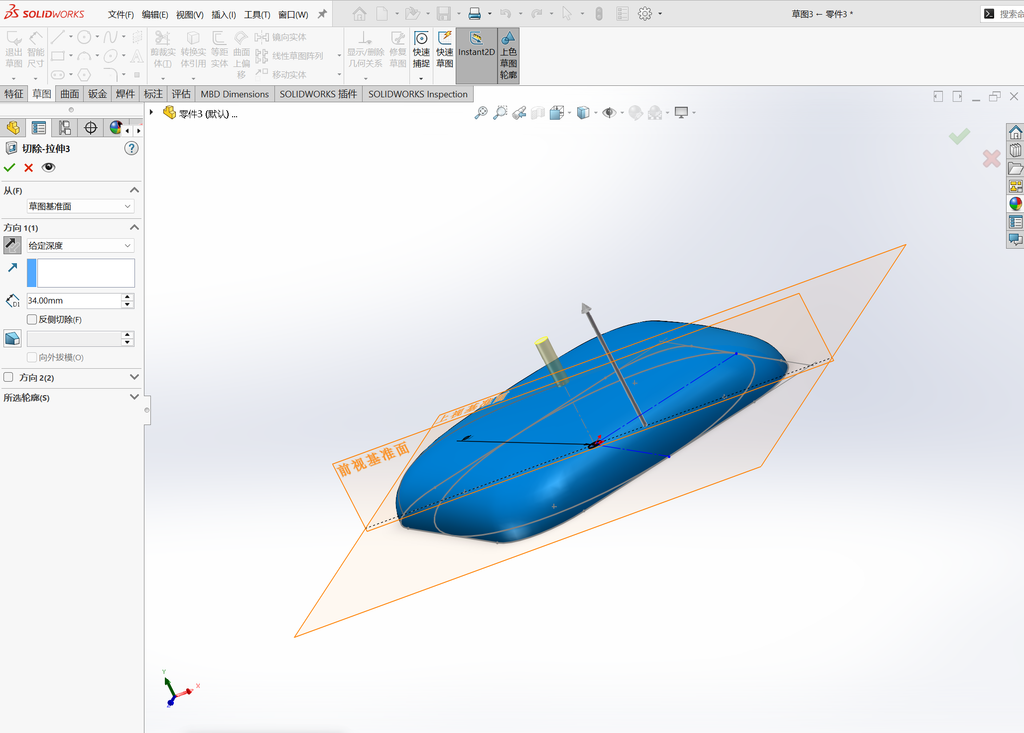Open the 给定深度 end condition dropdown
This screenshot has height=733, width=1024.
(80, 246)
